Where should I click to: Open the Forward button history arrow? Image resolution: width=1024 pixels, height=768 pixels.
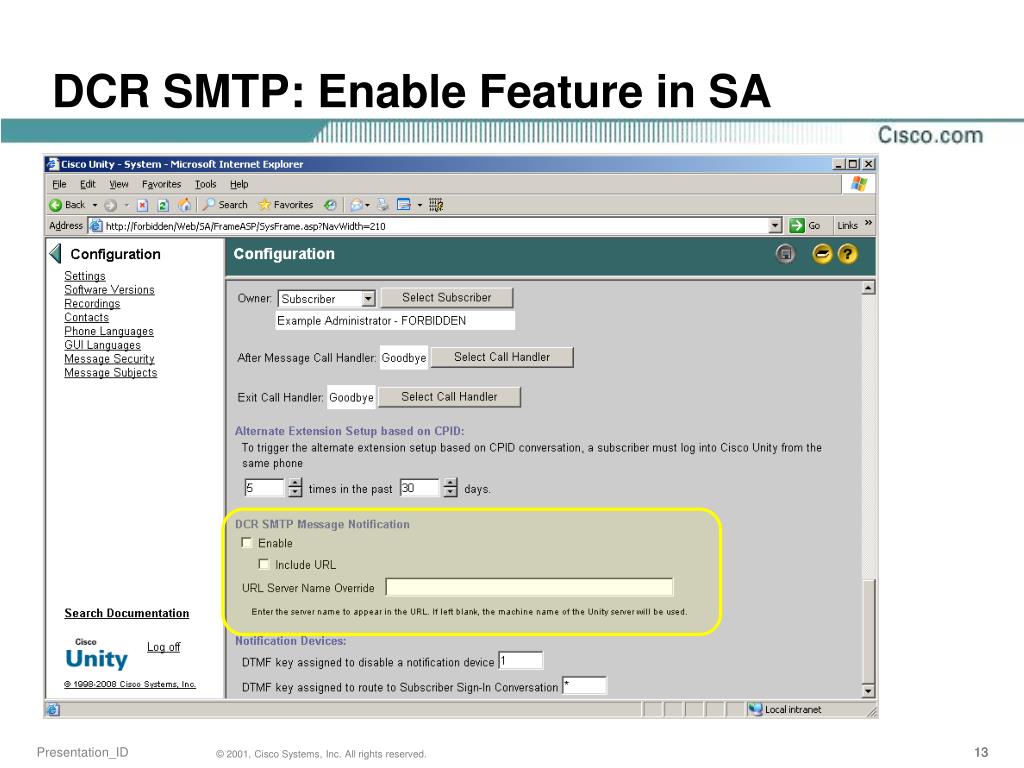[x=127, y=205]
